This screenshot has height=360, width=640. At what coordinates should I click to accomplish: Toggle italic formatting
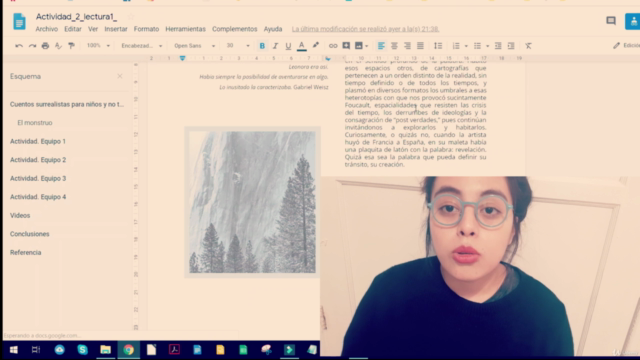(275, 46)
